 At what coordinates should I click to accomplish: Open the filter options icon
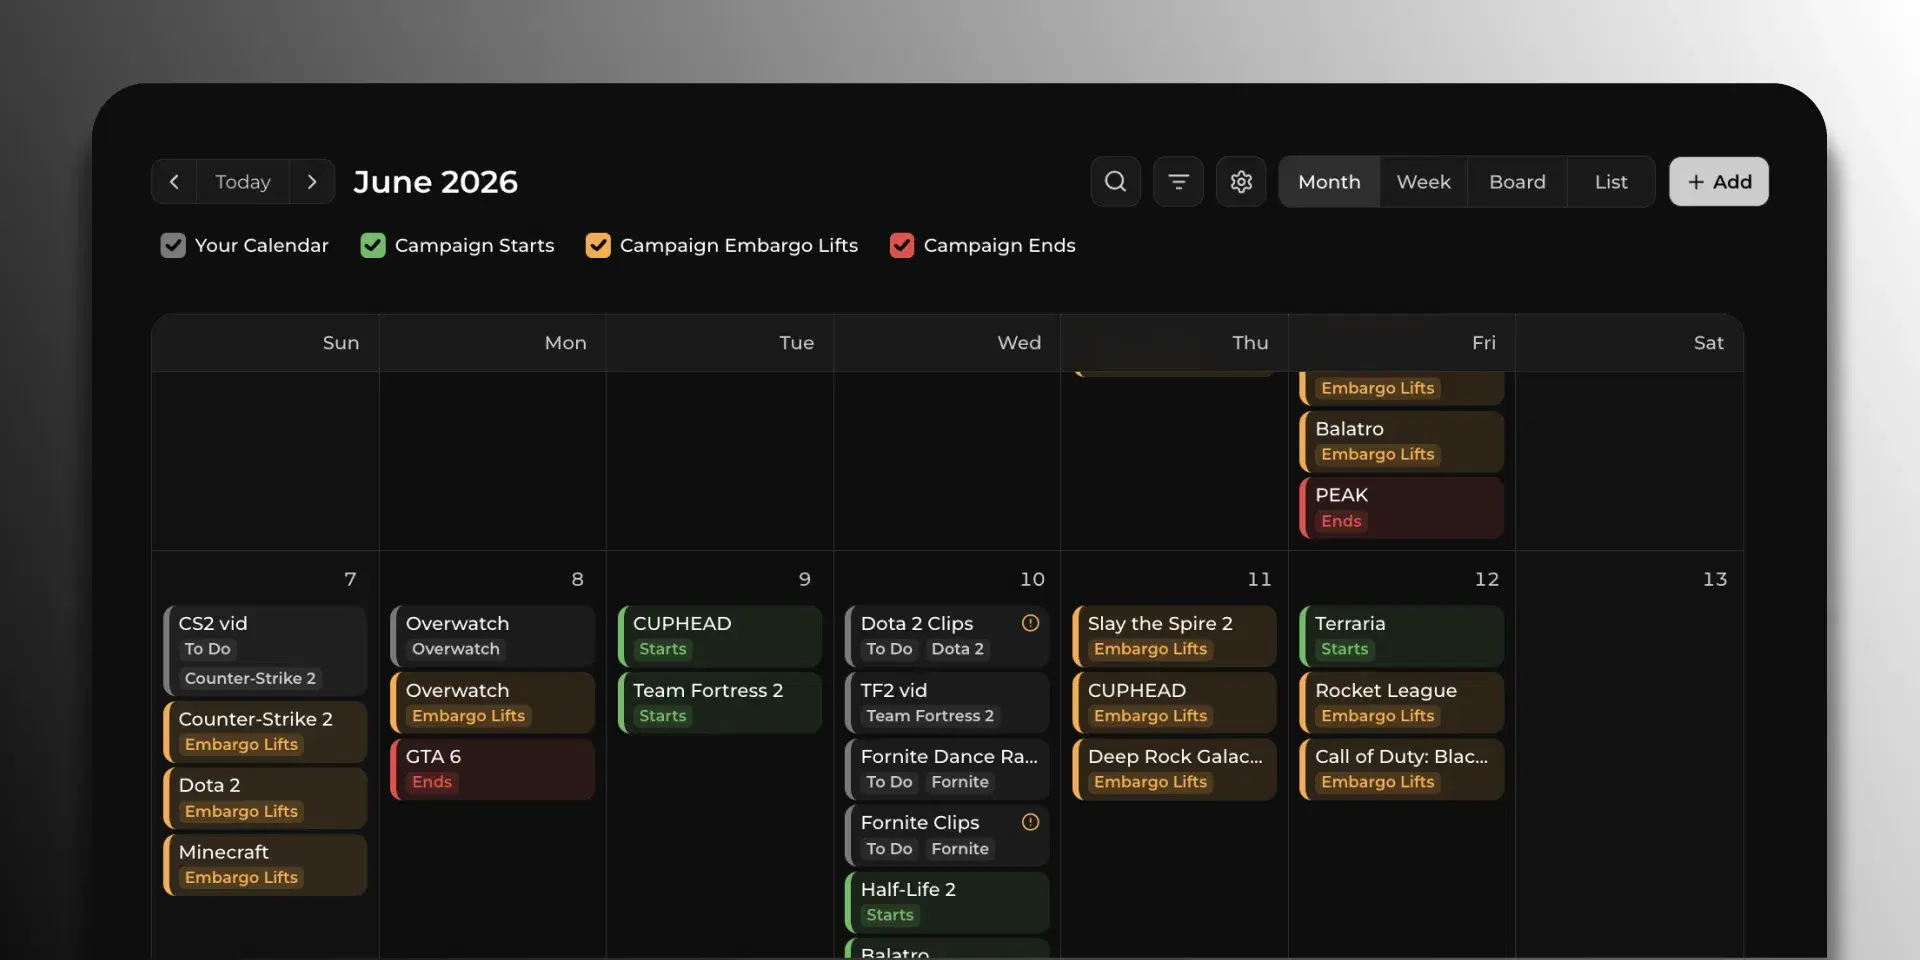pyautogui.click(x=1178, y=182)
